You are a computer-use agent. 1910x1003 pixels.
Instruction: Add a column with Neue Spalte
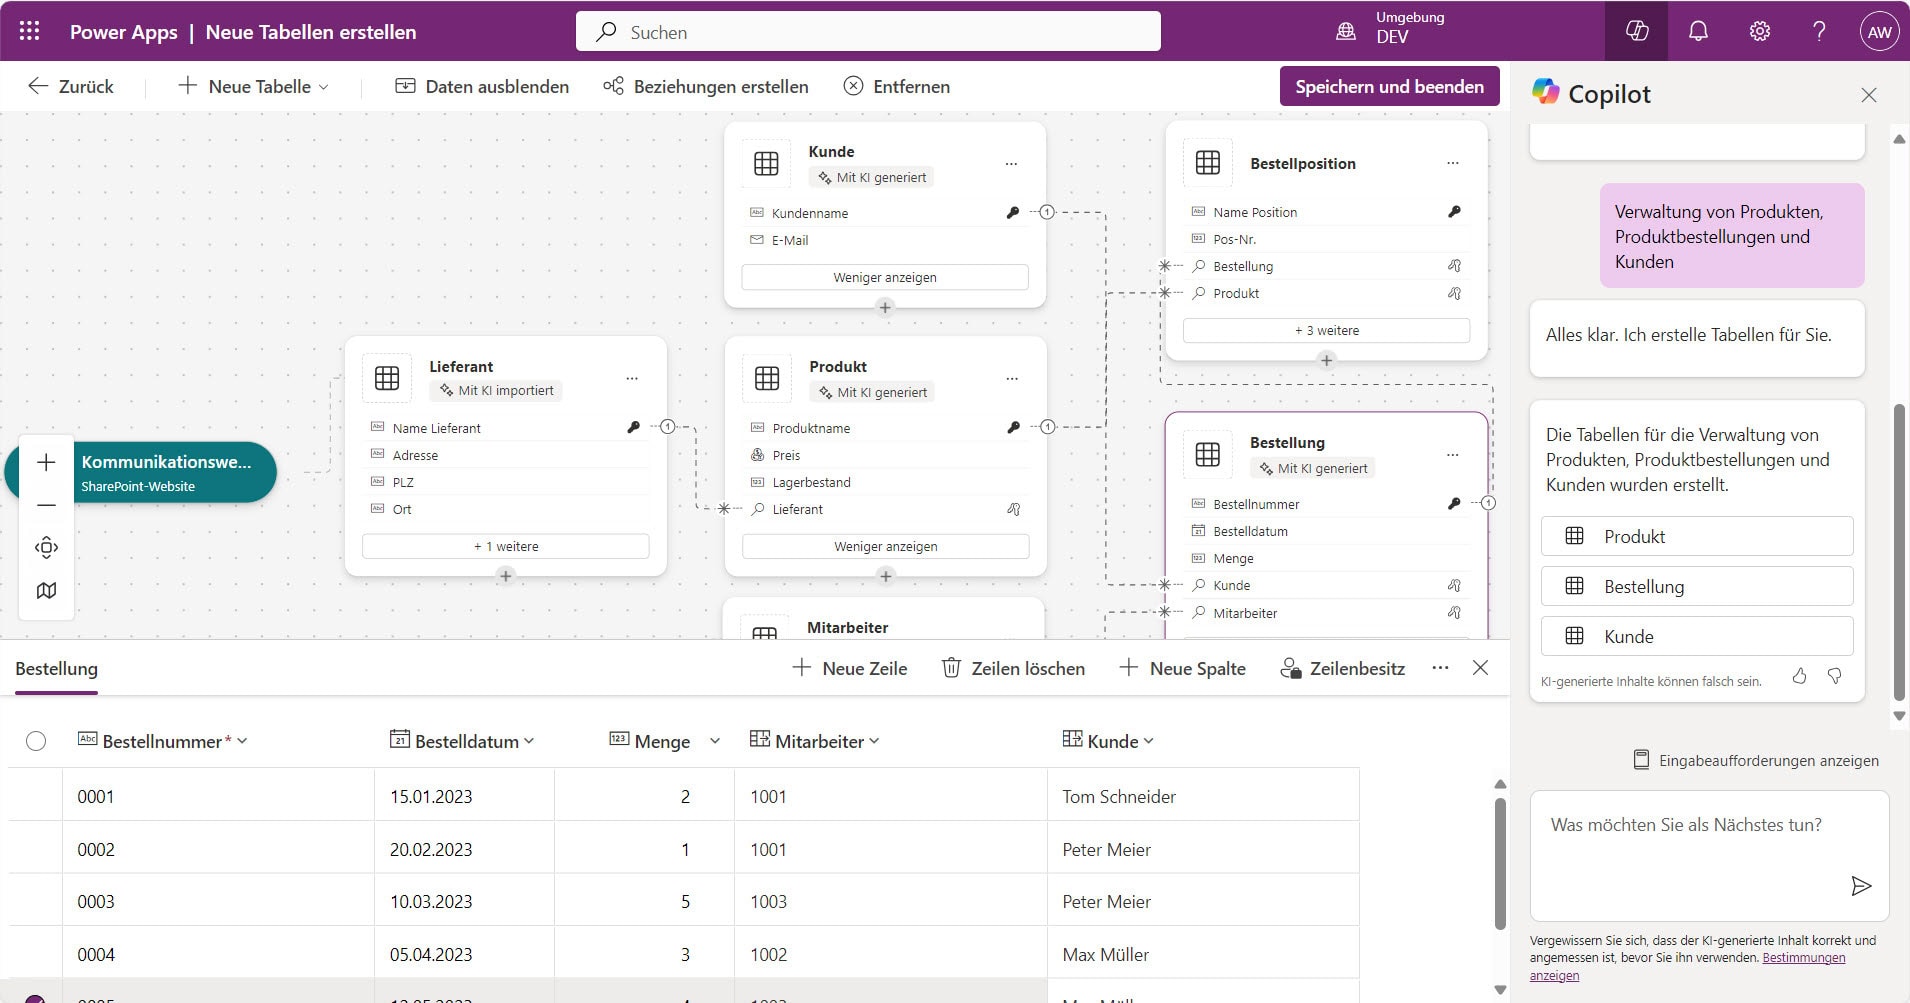[1183, 668]
